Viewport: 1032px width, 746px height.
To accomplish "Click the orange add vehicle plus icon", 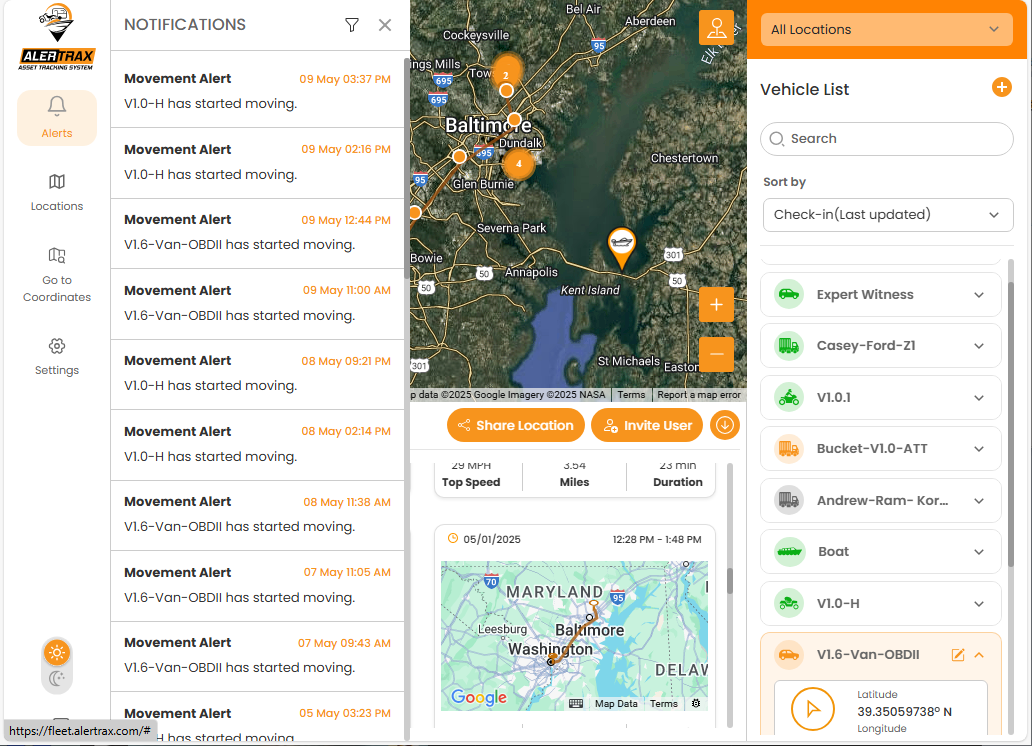I will (x=1001, y=88).
